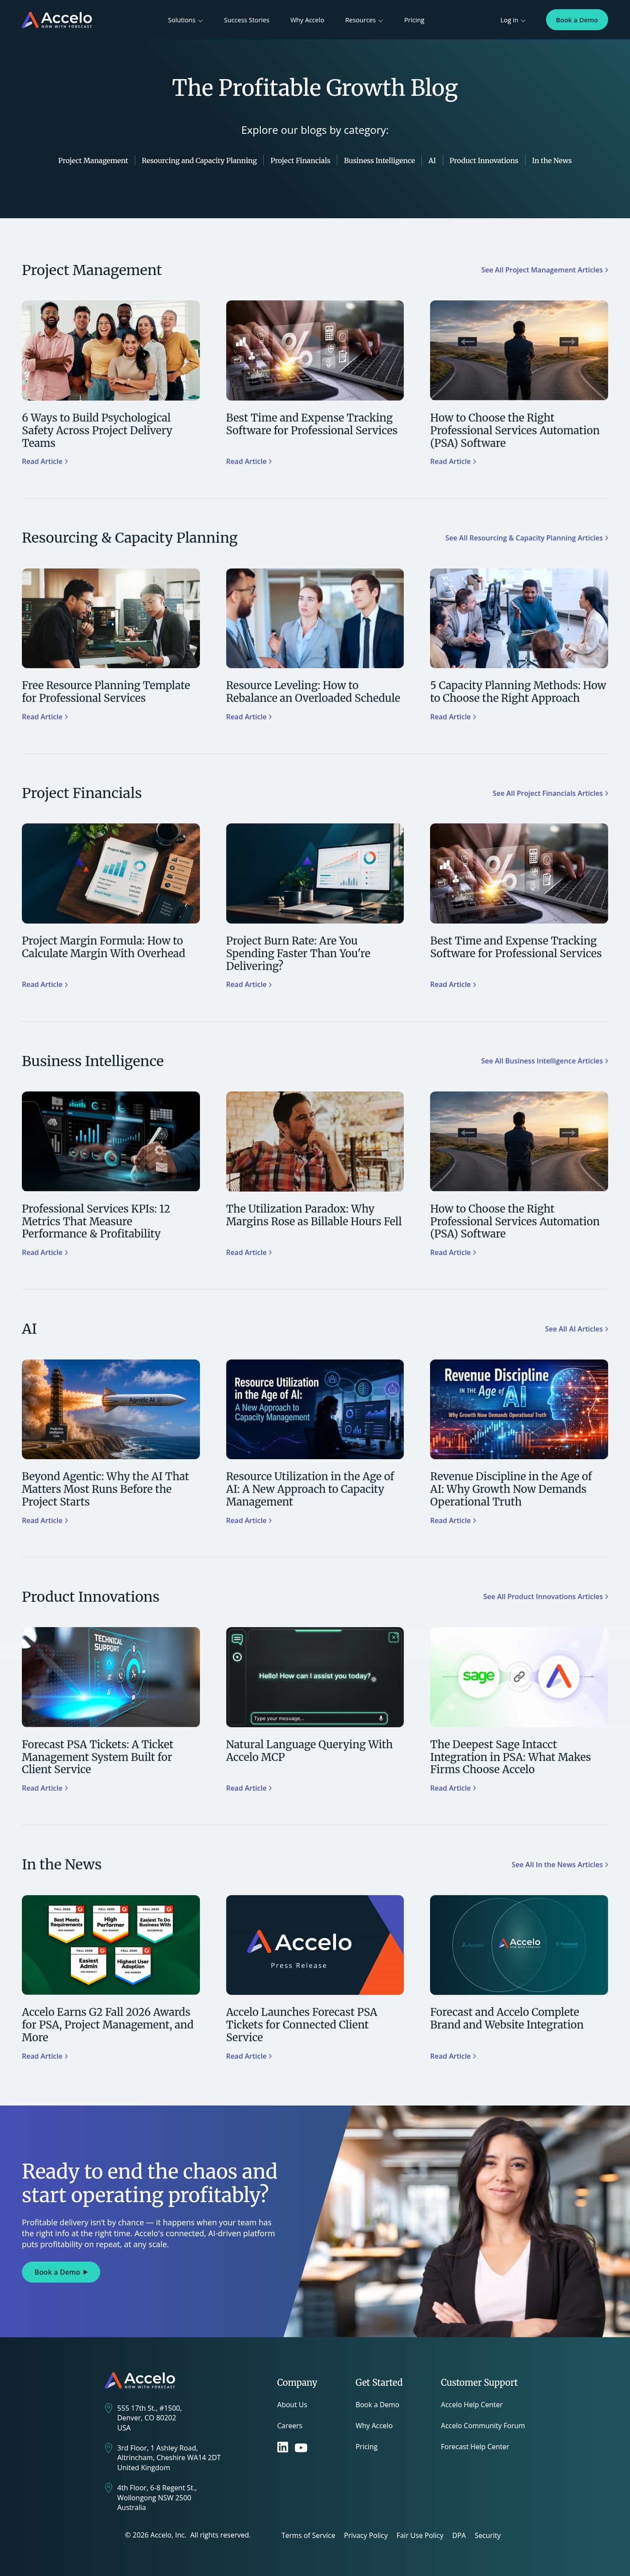Open Accelo Help Center footer link
This screenshot has width=630, height=2576.
tap(472, 2405)
